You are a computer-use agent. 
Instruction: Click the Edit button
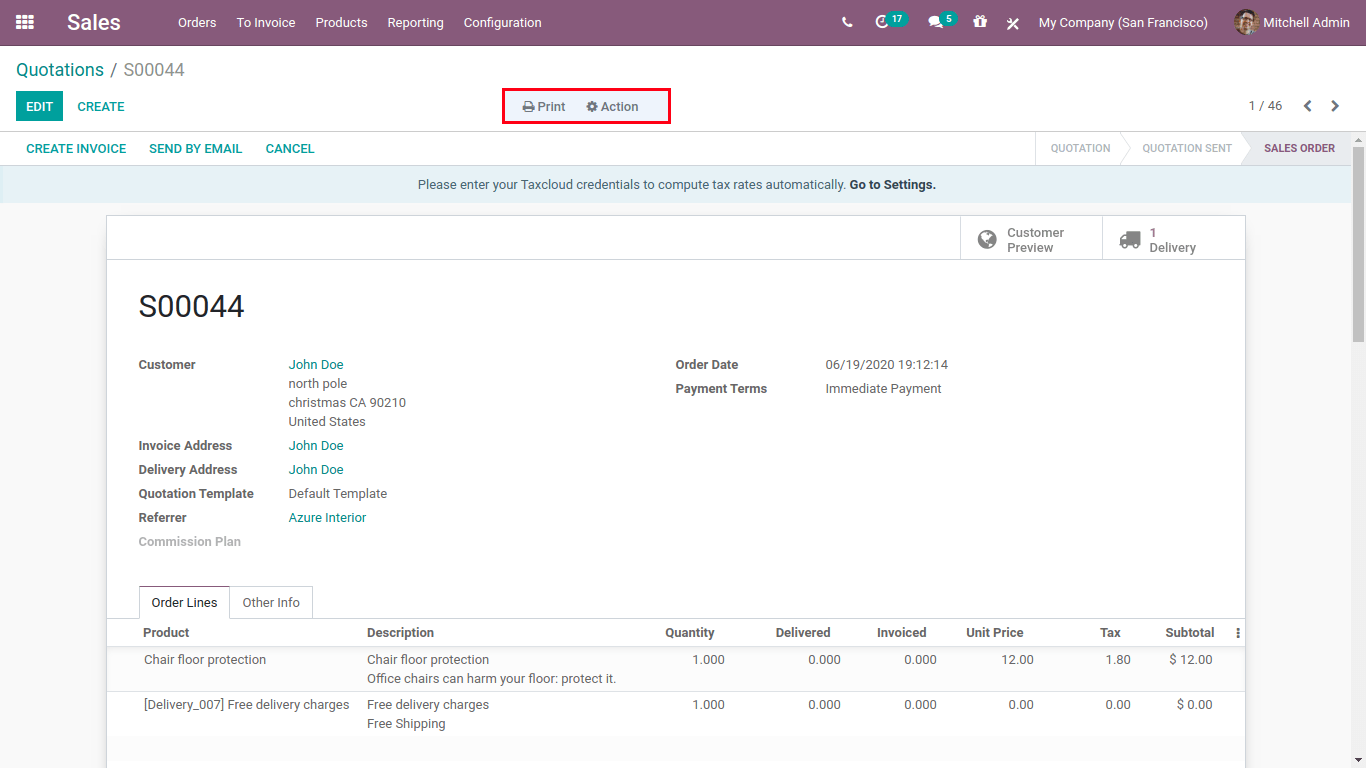pos(39,106)
